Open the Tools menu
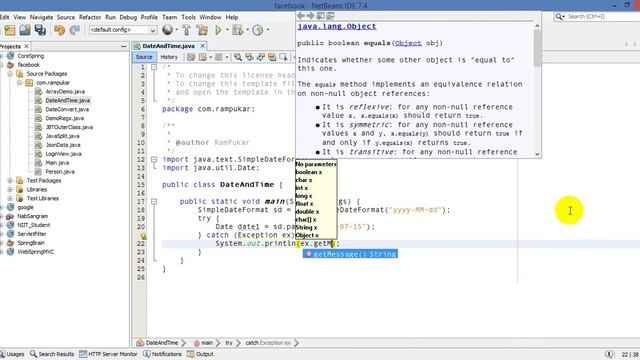Screen dimensions: 640x360 [188, 17]
